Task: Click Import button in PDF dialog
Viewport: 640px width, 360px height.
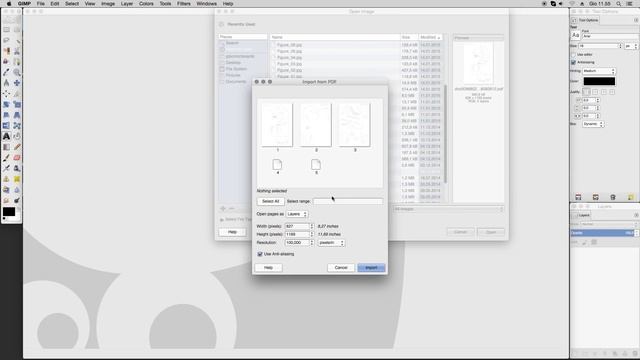Action: tap(371, 267)
